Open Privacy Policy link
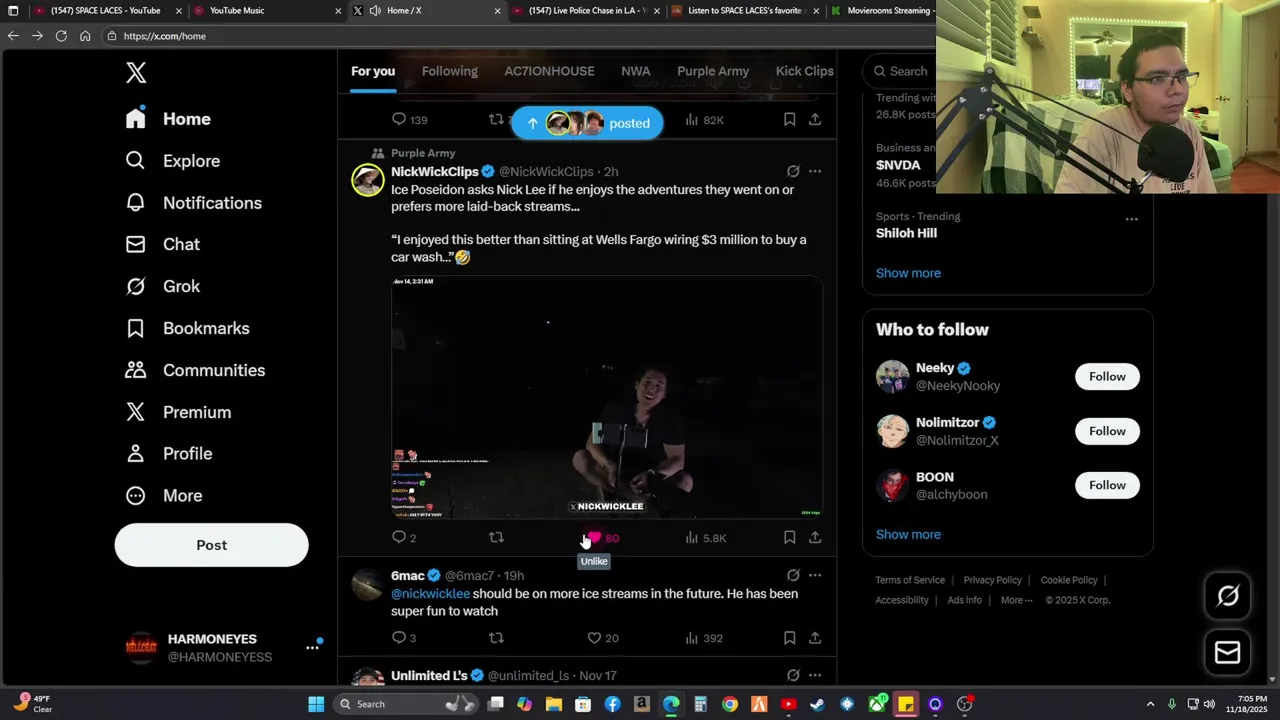The image size is (1280, 720). 992,580
